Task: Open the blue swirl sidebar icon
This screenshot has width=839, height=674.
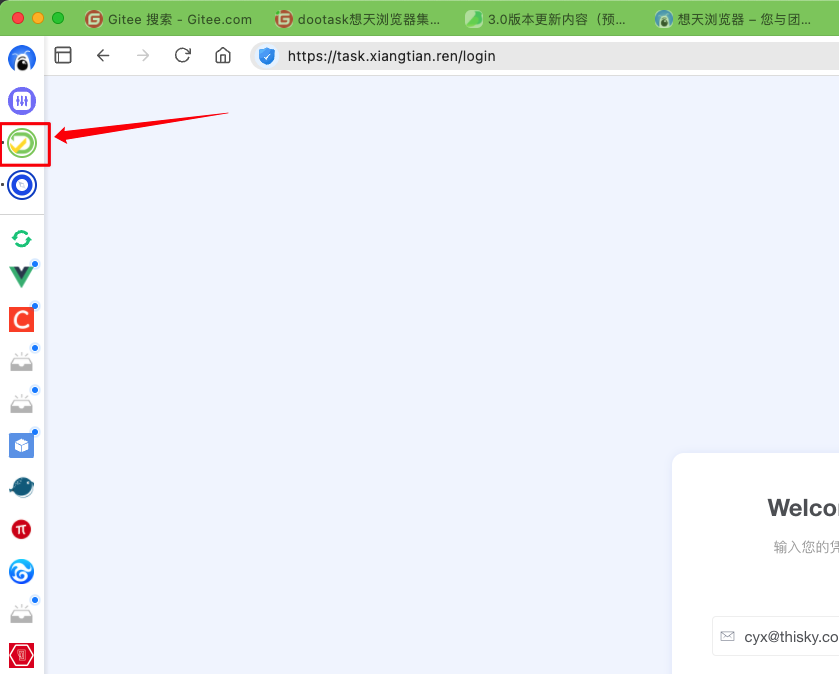Action: 22,571
